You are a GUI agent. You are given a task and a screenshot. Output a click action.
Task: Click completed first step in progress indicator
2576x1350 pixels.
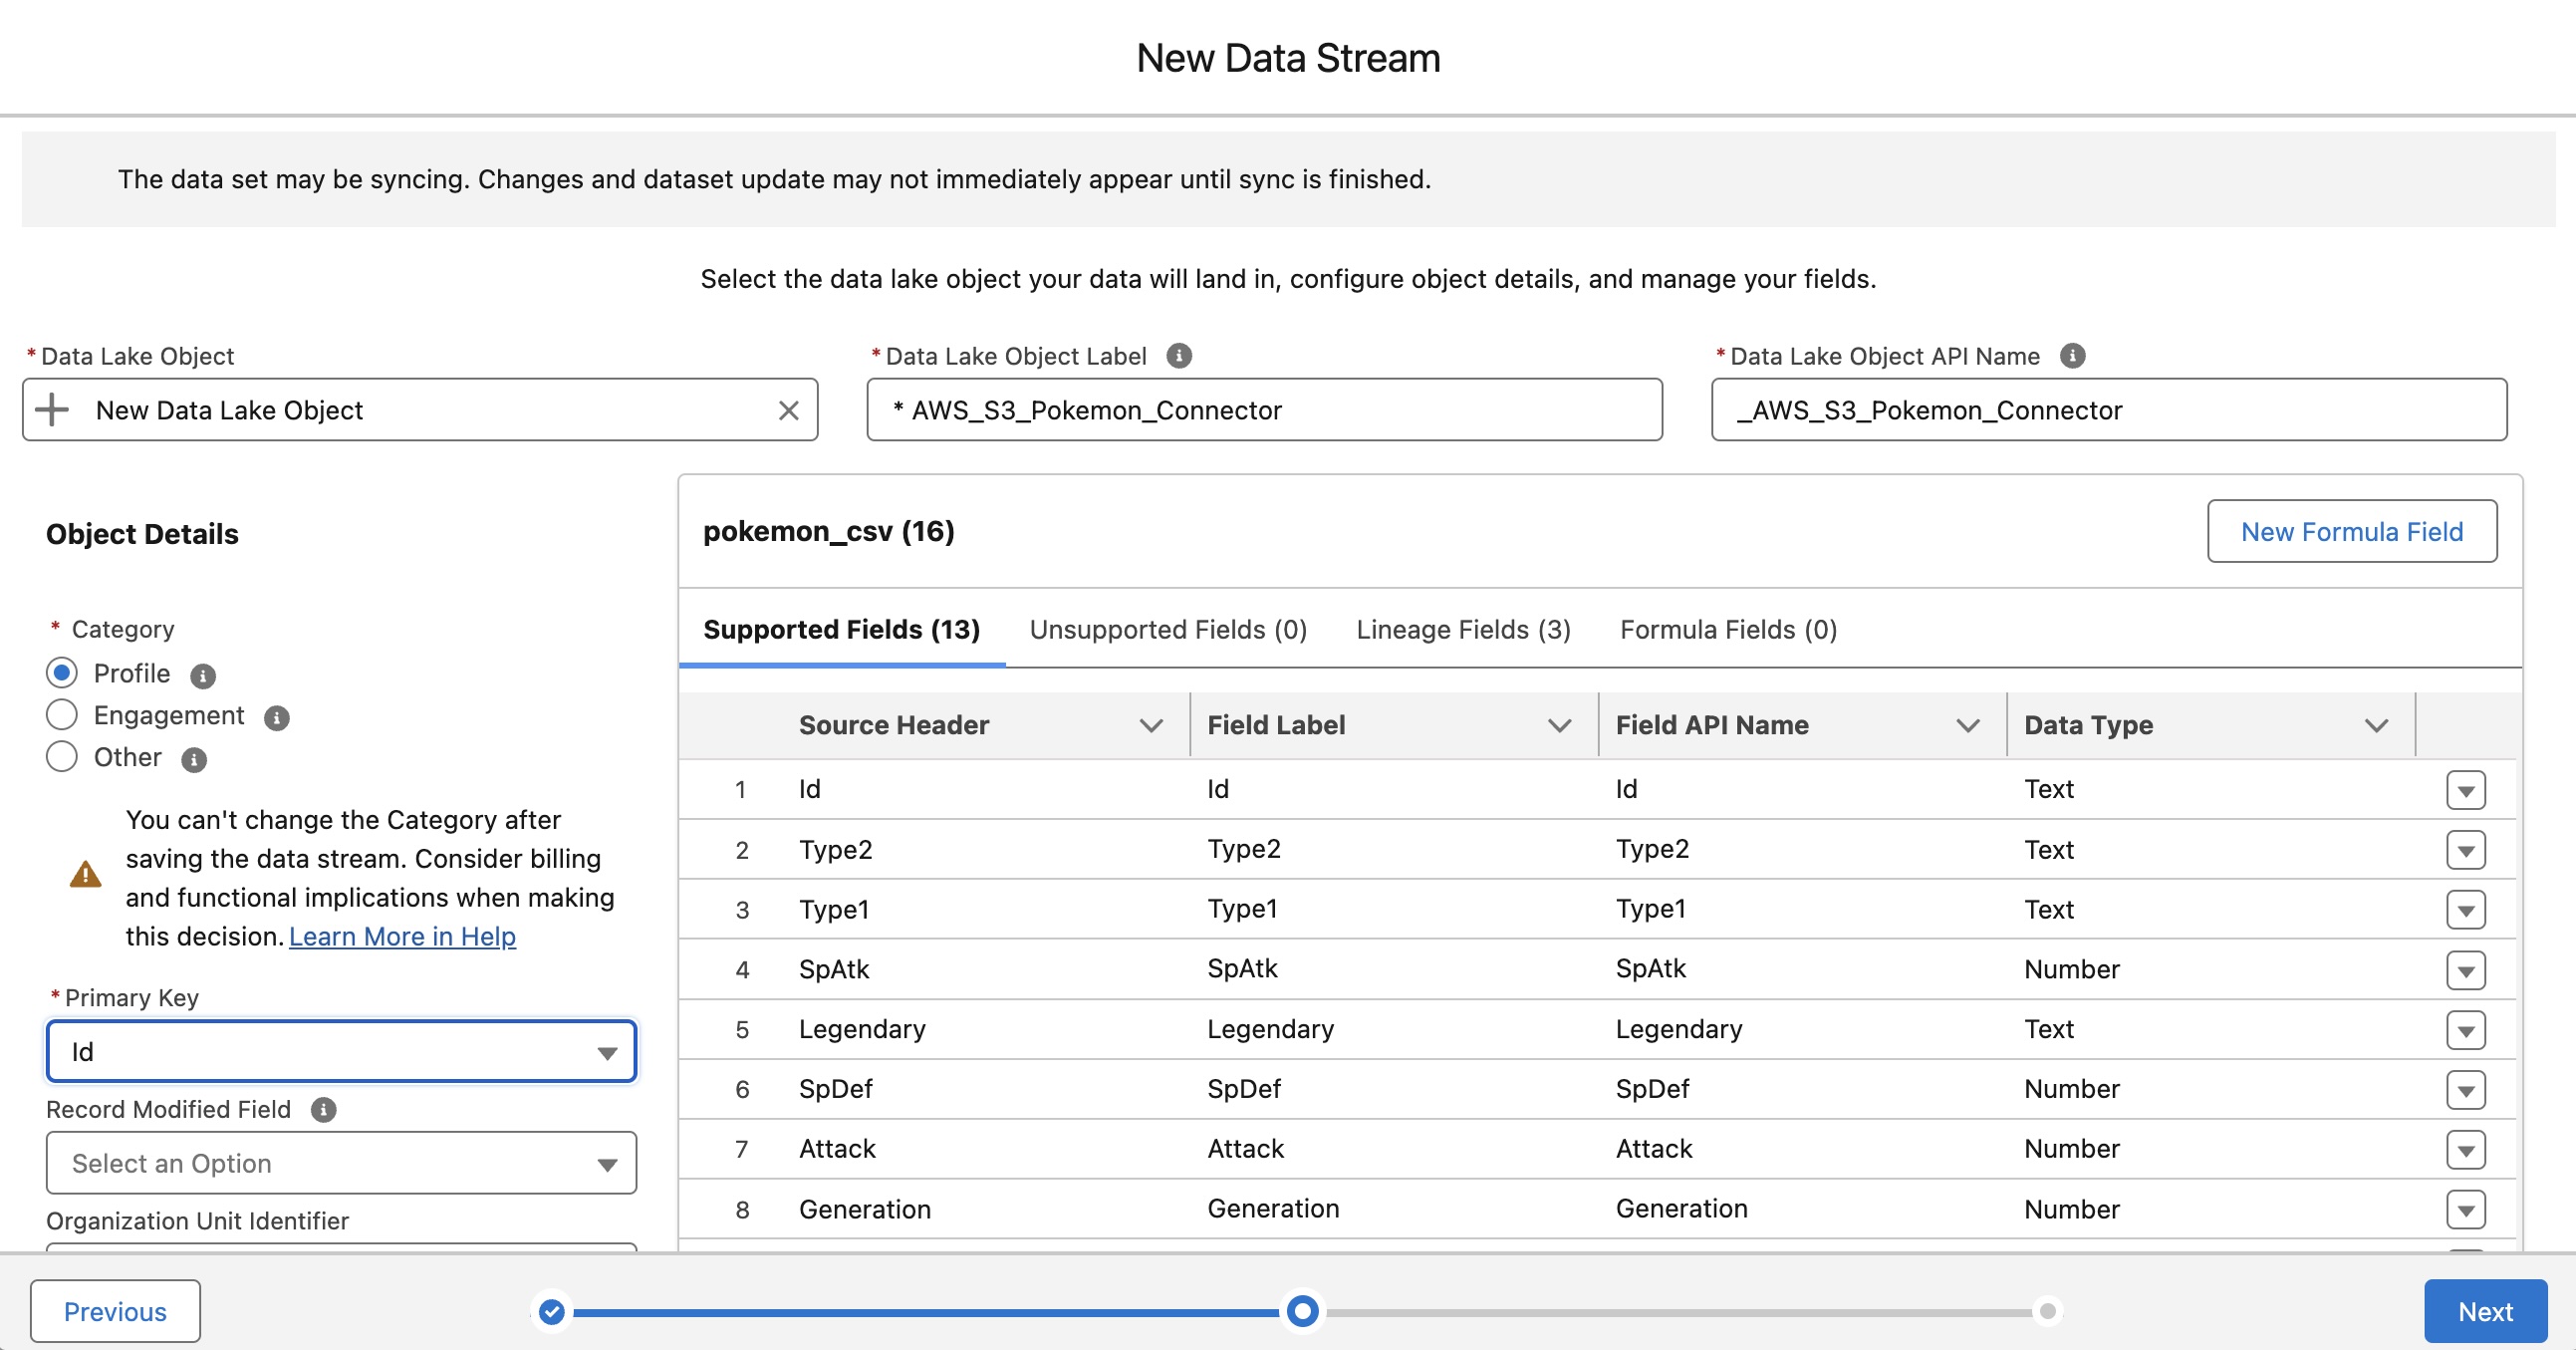pyautogui.click(x=551, y=1312)
